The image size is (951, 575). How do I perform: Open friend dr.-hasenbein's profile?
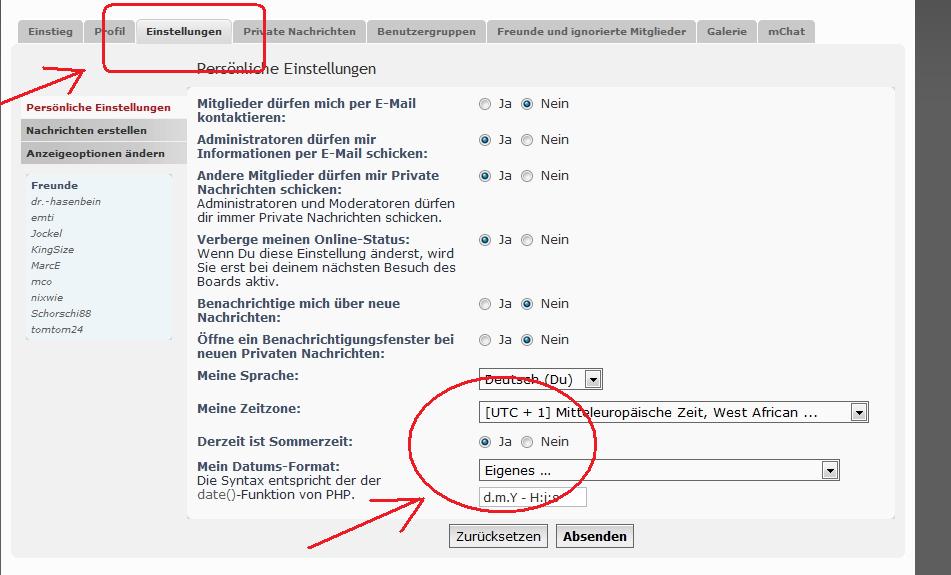tap(66, 202)
